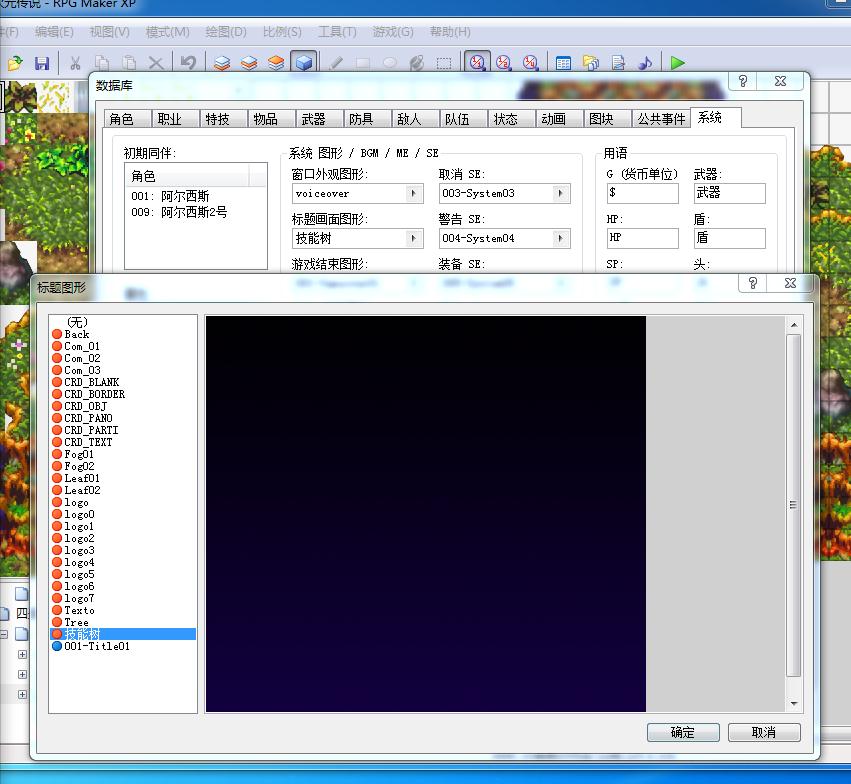Click scroll down arrow of preview pane
This screenshot has height=784, width=851.
(794, 704)
